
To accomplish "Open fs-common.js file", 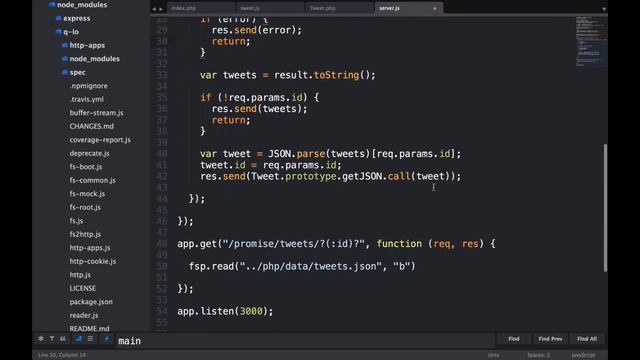I will point(92,180).
